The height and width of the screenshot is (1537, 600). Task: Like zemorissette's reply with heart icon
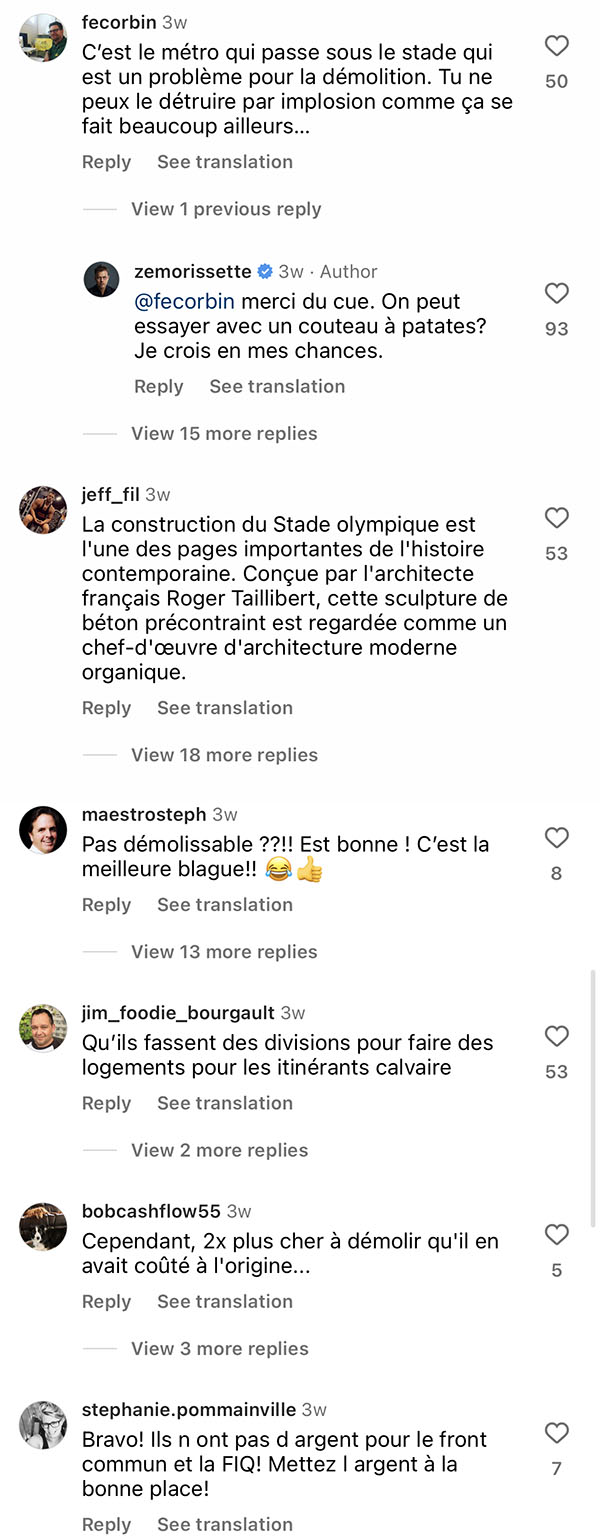[556, 293]
